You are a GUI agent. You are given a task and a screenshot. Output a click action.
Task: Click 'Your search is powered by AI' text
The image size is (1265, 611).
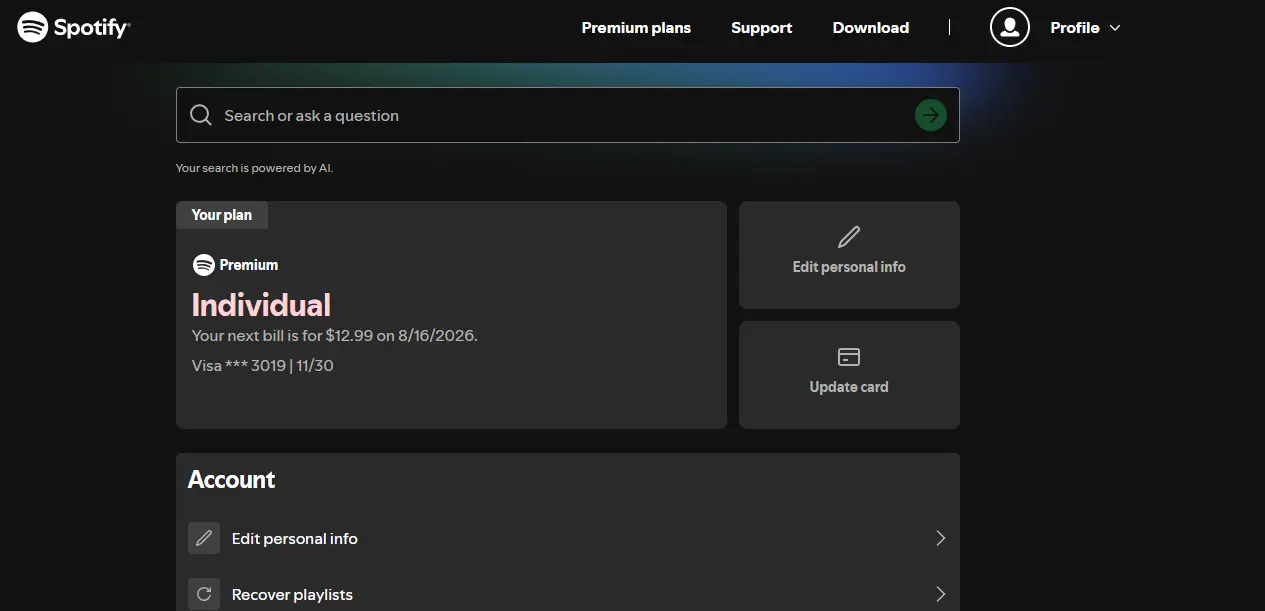(x=254, y=168)
